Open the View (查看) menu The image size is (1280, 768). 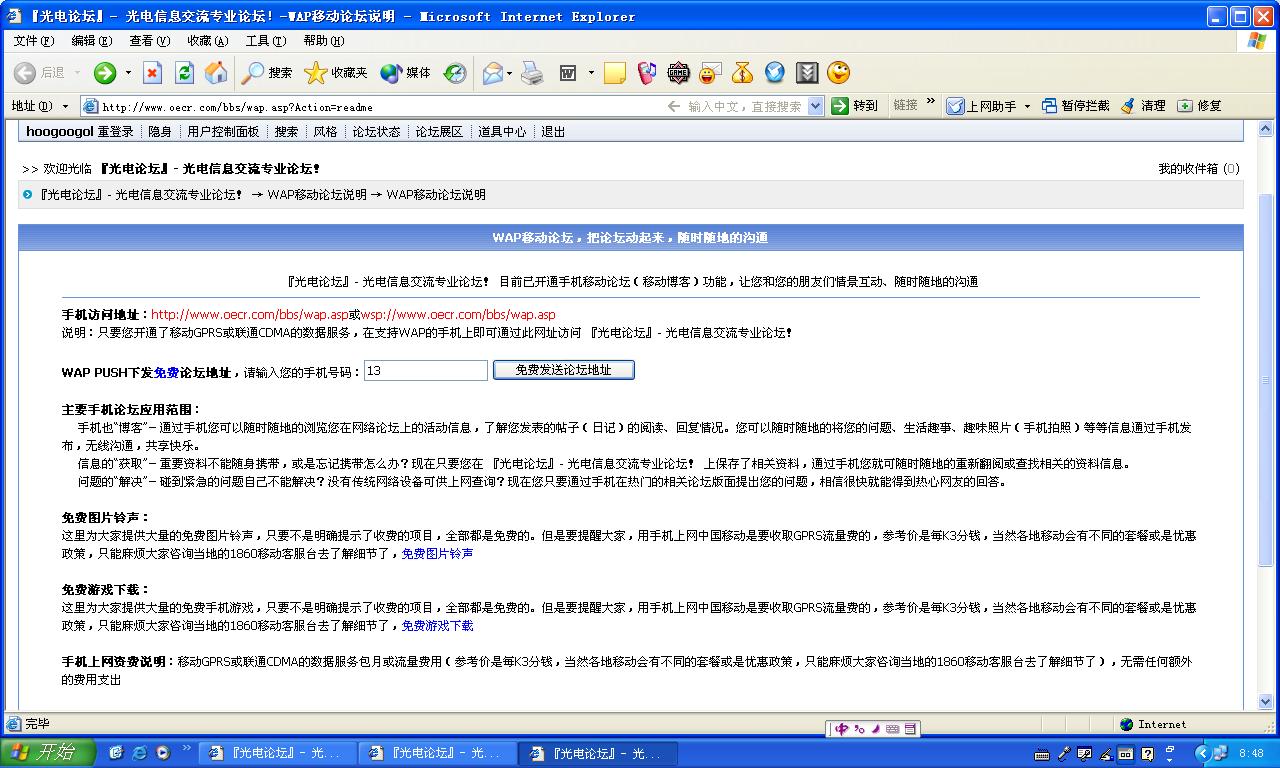(x=149, y=41)
